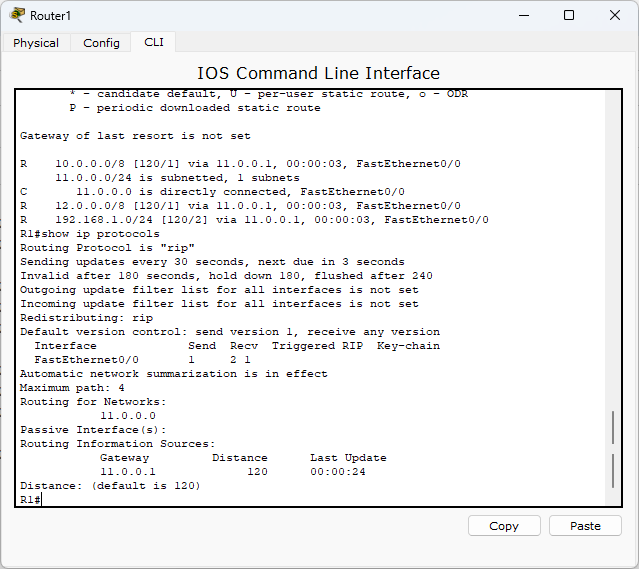Click the 12.0.0.0/8 RIP route line
Screen dimensions: 639x569
click(240, 206)
